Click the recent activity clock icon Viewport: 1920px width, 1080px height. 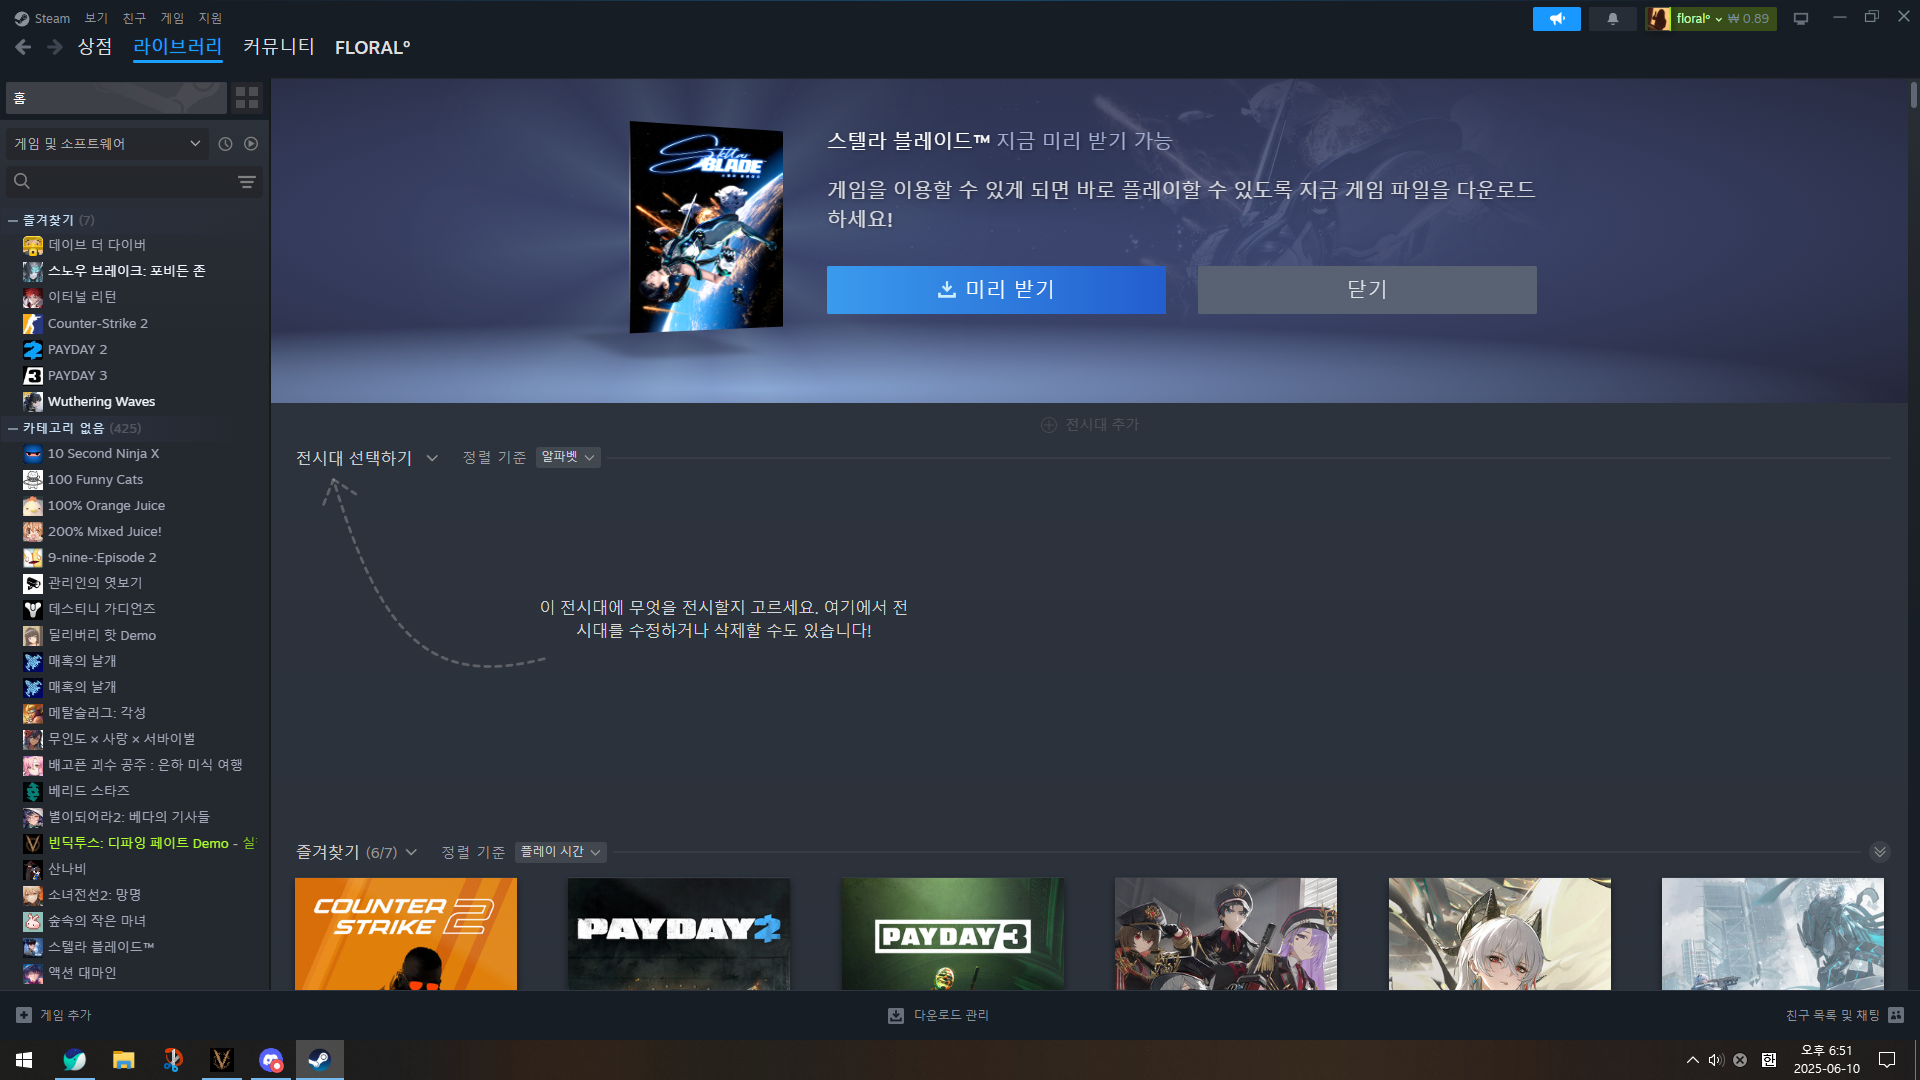225,144
